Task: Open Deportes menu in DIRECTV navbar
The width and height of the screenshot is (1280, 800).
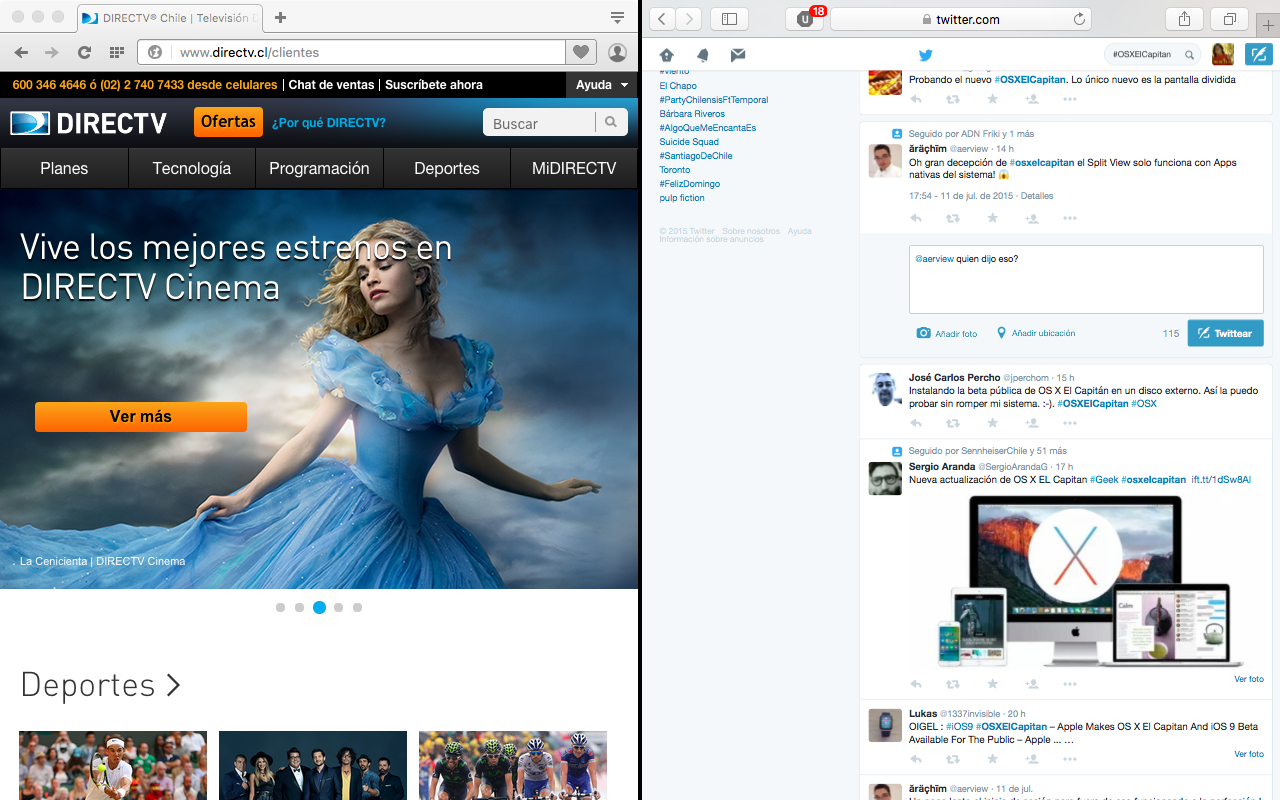Action: pyautogui.click(x=447, y=168)
